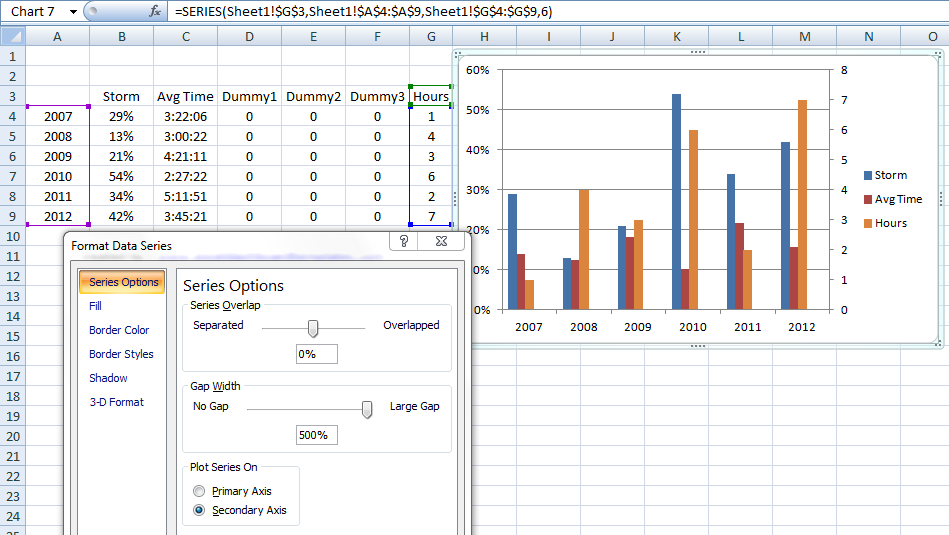
Task: Click the Gap Width 500% input box
Action: (317, 435)
